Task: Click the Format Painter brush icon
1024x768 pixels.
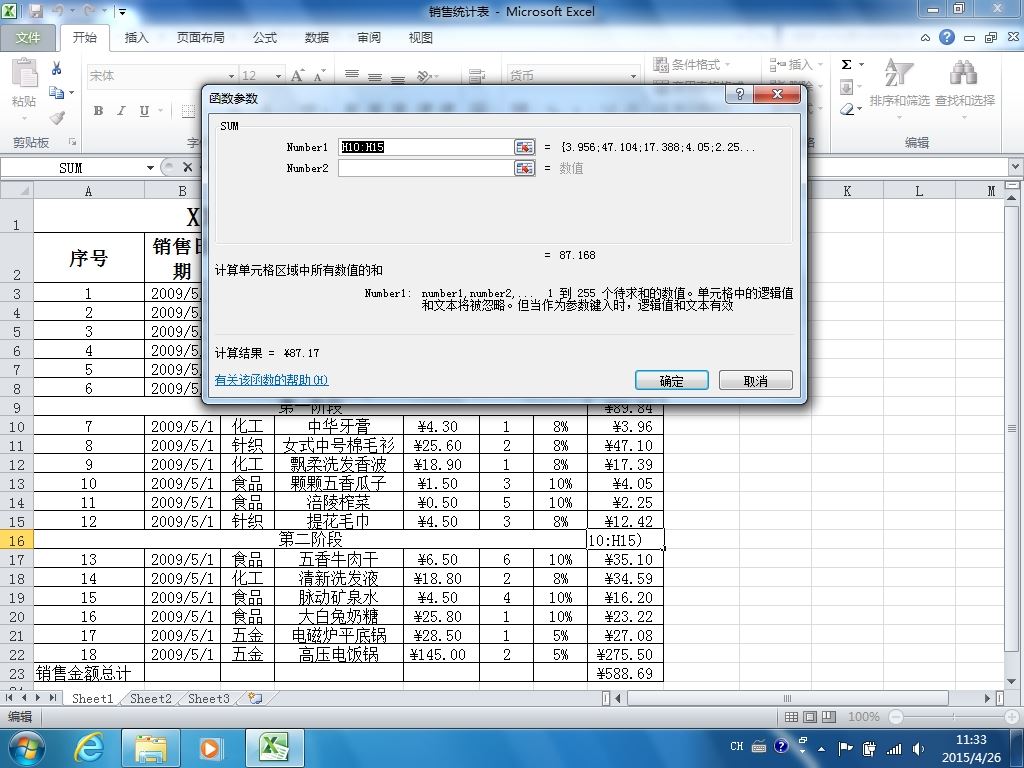Action: [x=57, y=118]
